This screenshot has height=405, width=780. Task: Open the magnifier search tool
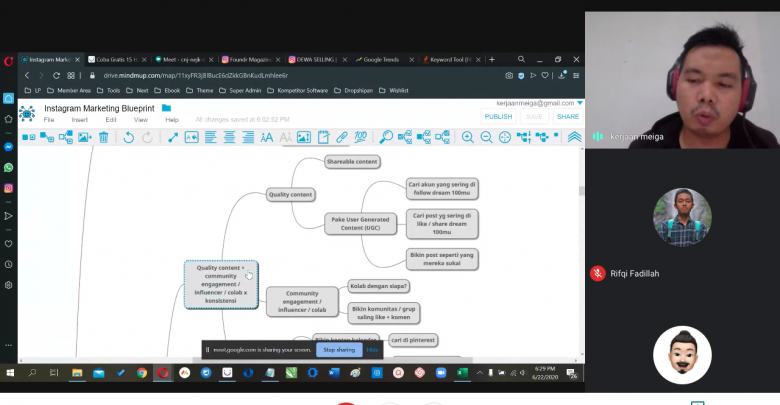[386, 137]
